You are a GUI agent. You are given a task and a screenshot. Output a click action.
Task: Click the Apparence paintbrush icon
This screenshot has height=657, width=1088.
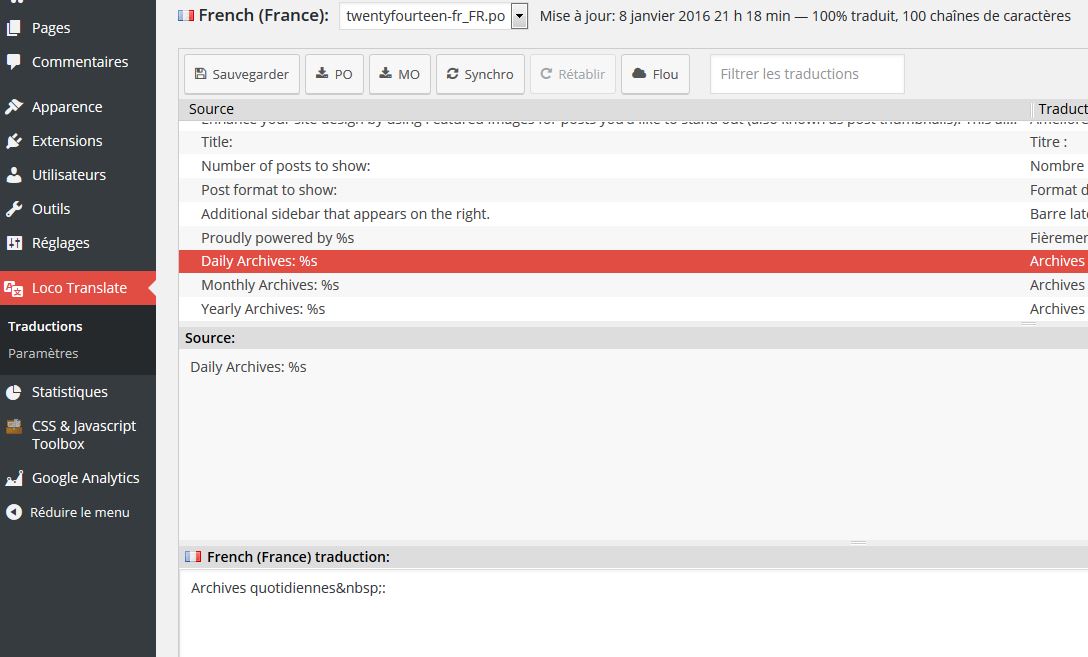(13, 107)
